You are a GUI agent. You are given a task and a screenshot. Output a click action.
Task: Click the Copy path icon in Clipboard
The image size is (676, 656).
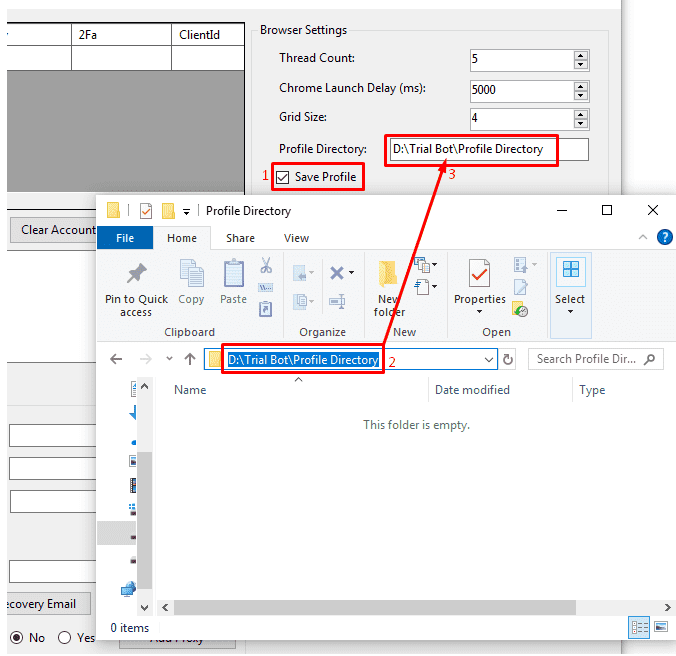[266, 287]
